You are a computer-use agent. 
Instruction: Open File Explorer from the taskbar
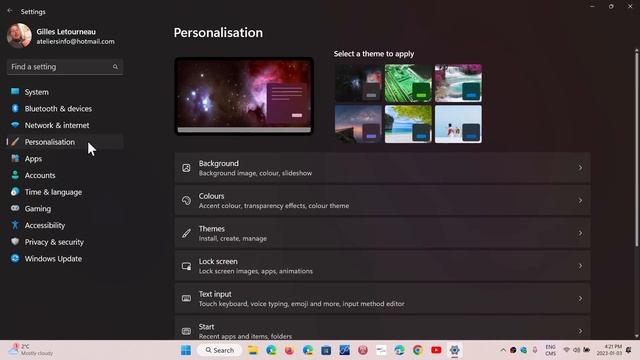pos(253,350)
